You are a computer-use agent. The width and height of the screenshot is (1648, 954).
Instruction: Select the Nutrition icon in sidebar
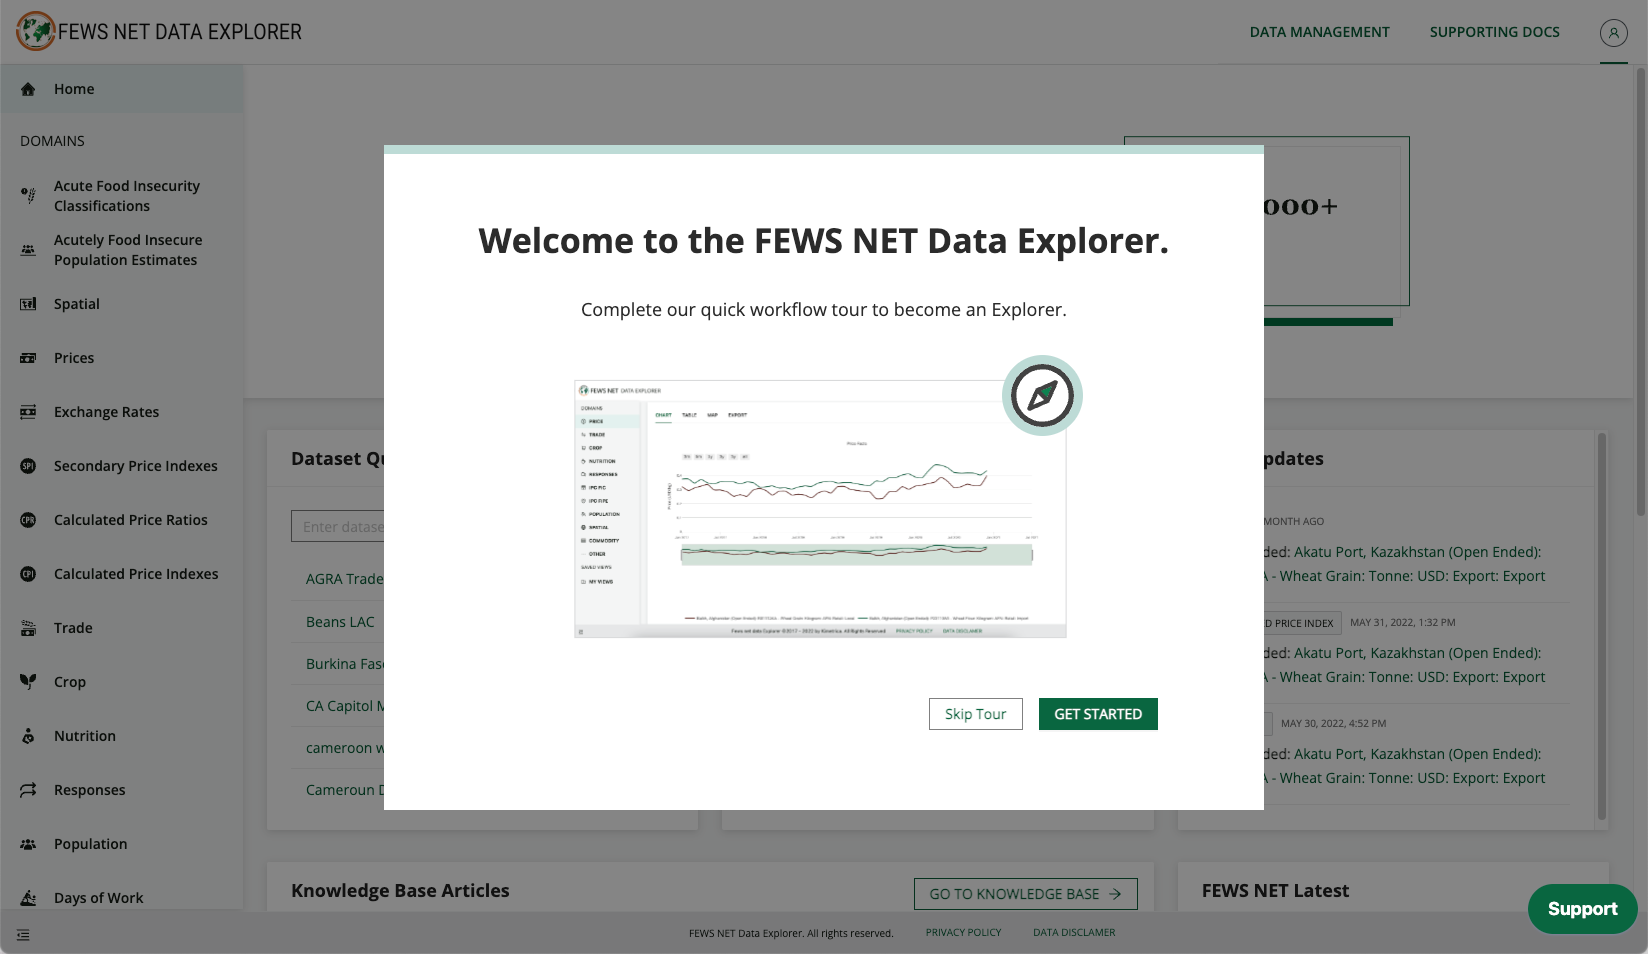click(28, 736)
